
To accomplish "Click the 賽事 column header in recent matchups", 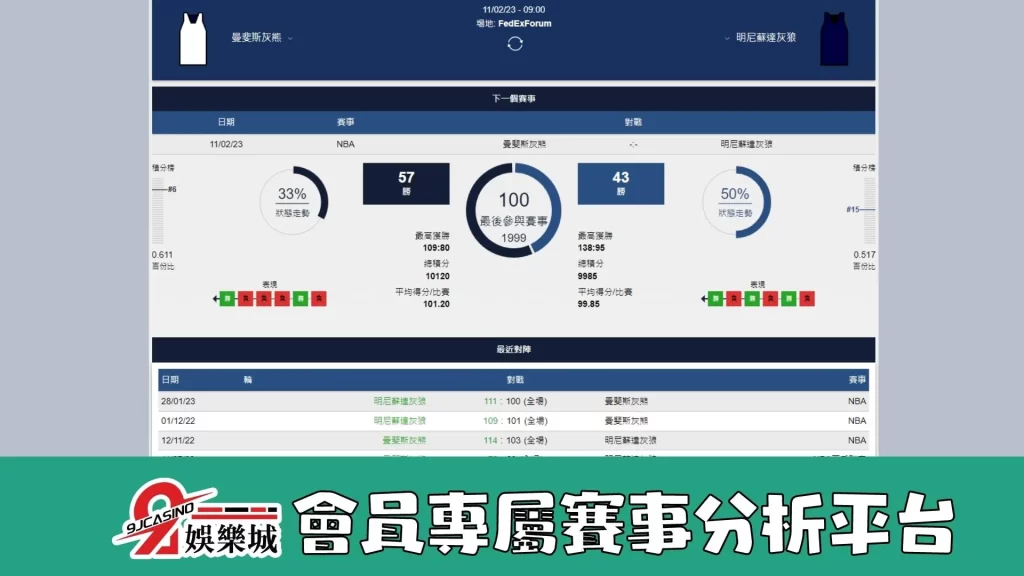I will (x=857, y=379).
